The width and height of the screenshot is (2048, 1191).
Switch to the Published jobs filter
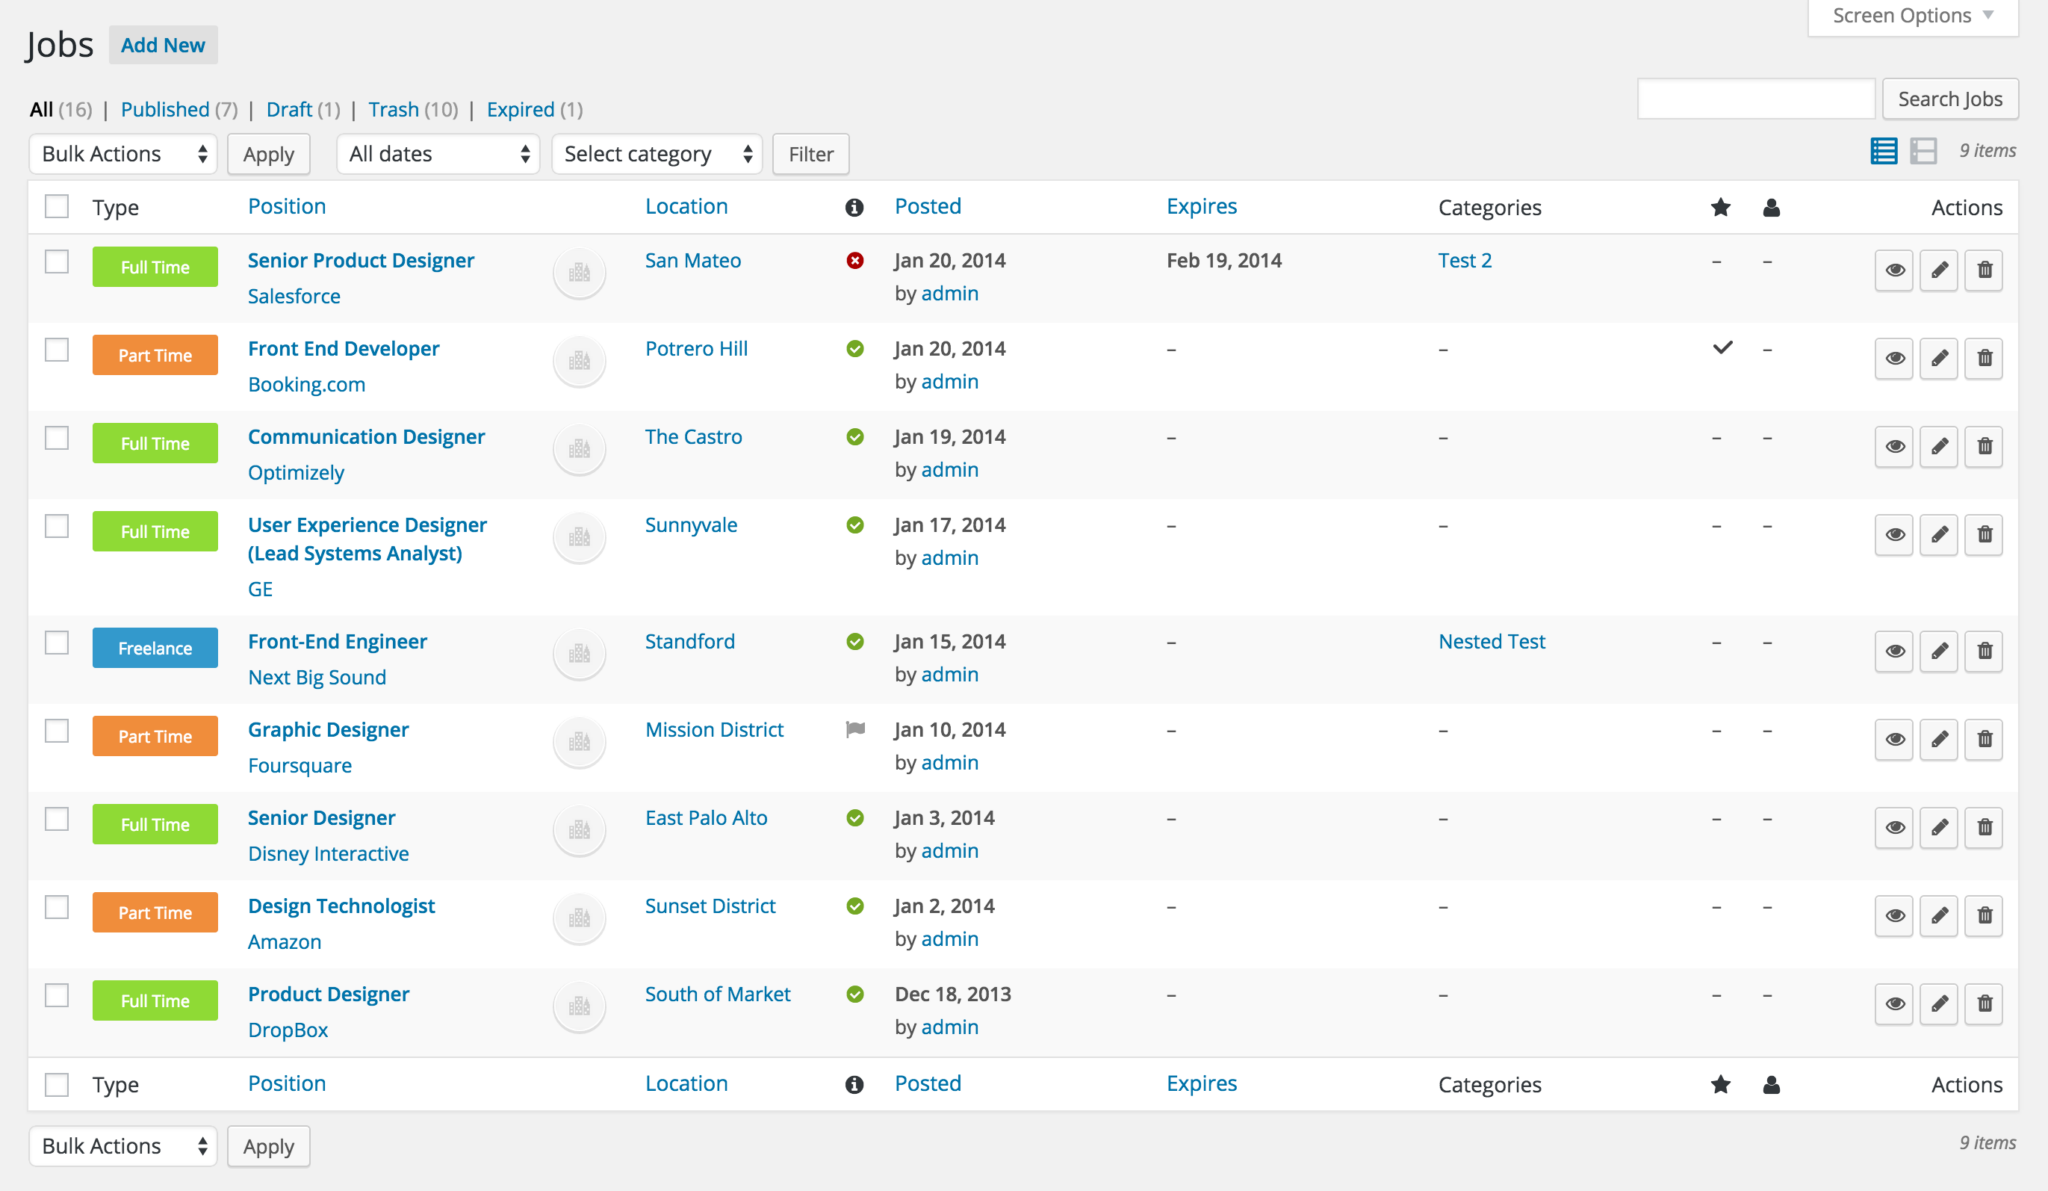(x=166, y=109)
